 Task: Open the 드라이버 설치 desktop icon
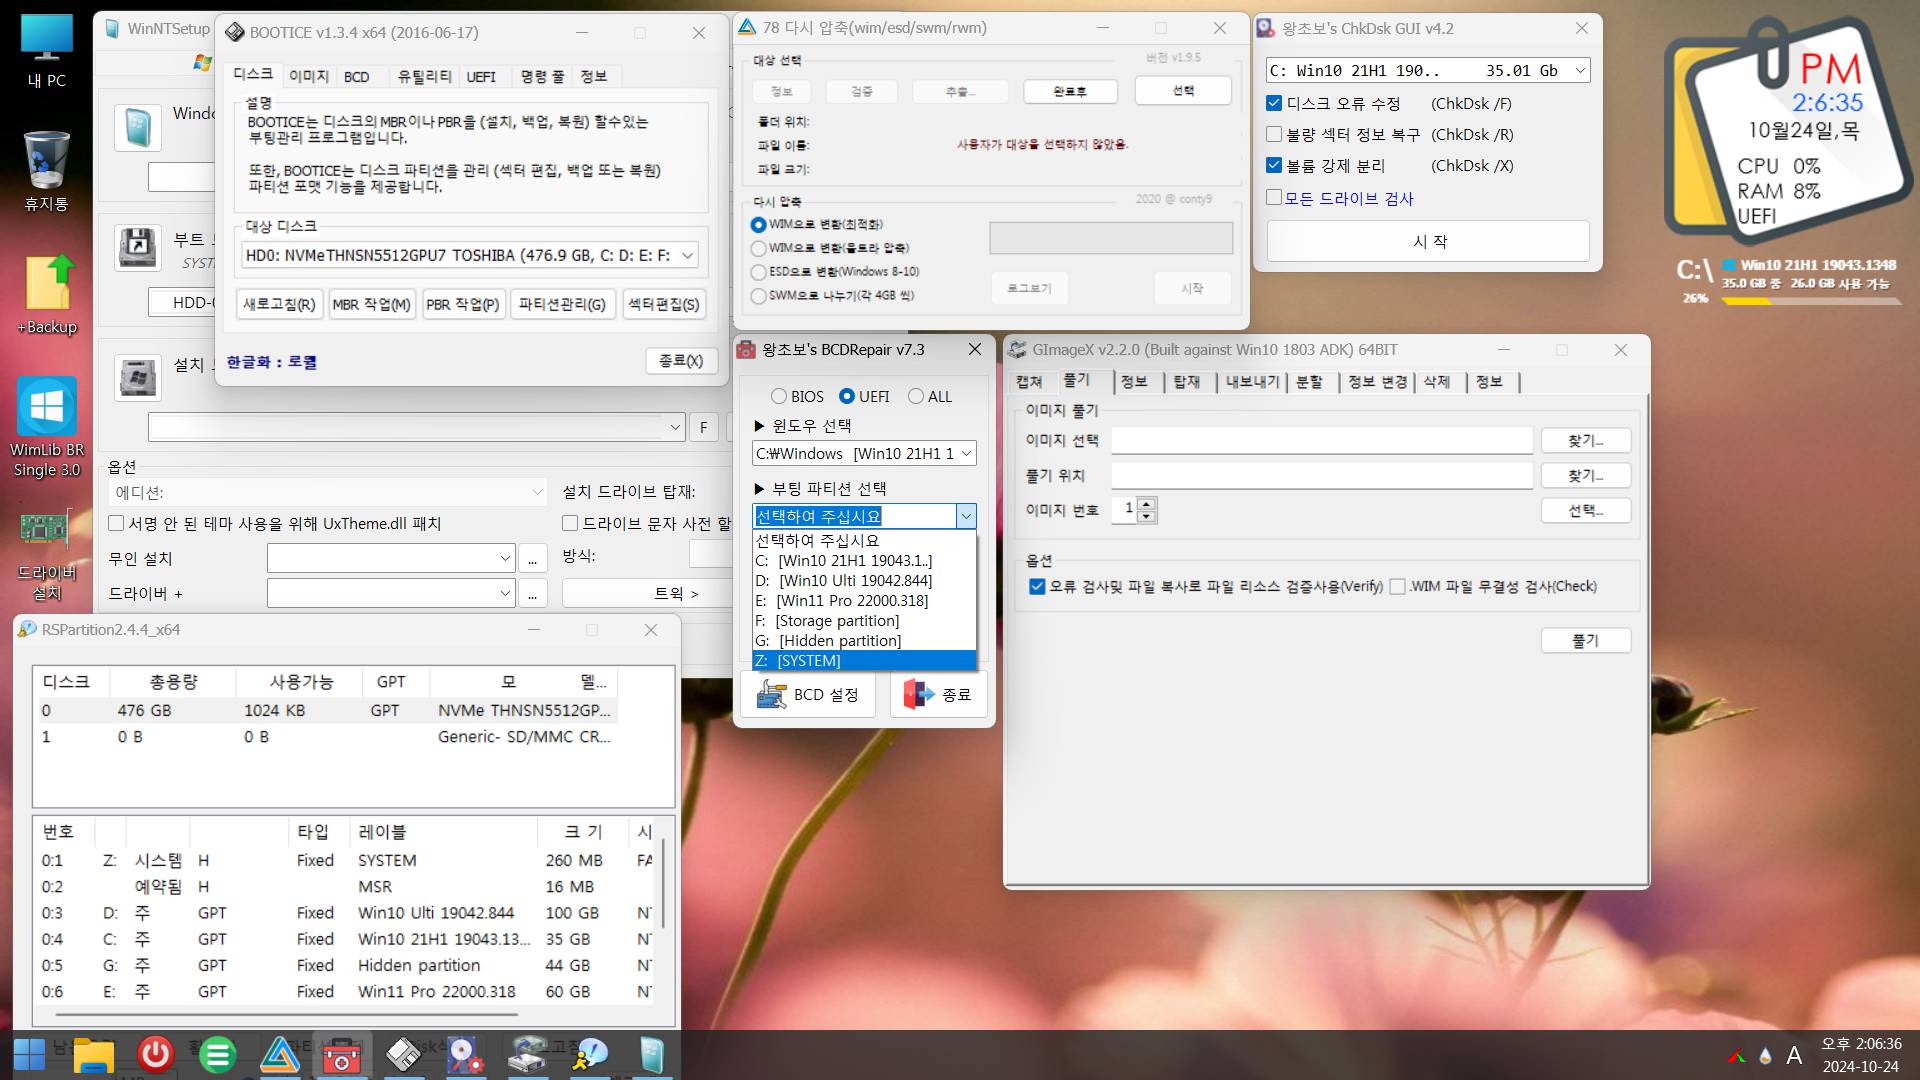pos(46,555)
